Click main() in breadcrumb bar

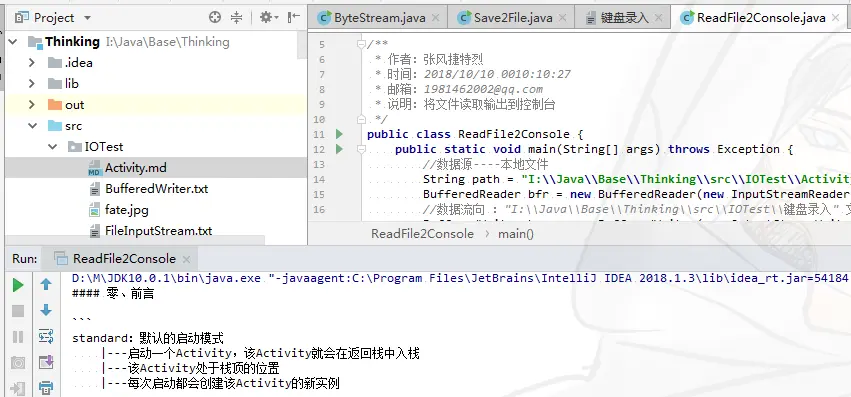(x=516, y=234)
